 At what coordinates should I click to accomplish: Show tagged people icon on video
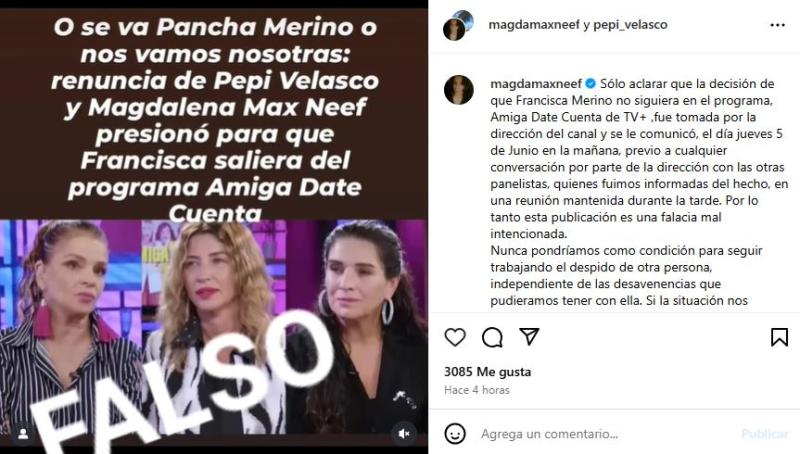(x=23, y=434)
